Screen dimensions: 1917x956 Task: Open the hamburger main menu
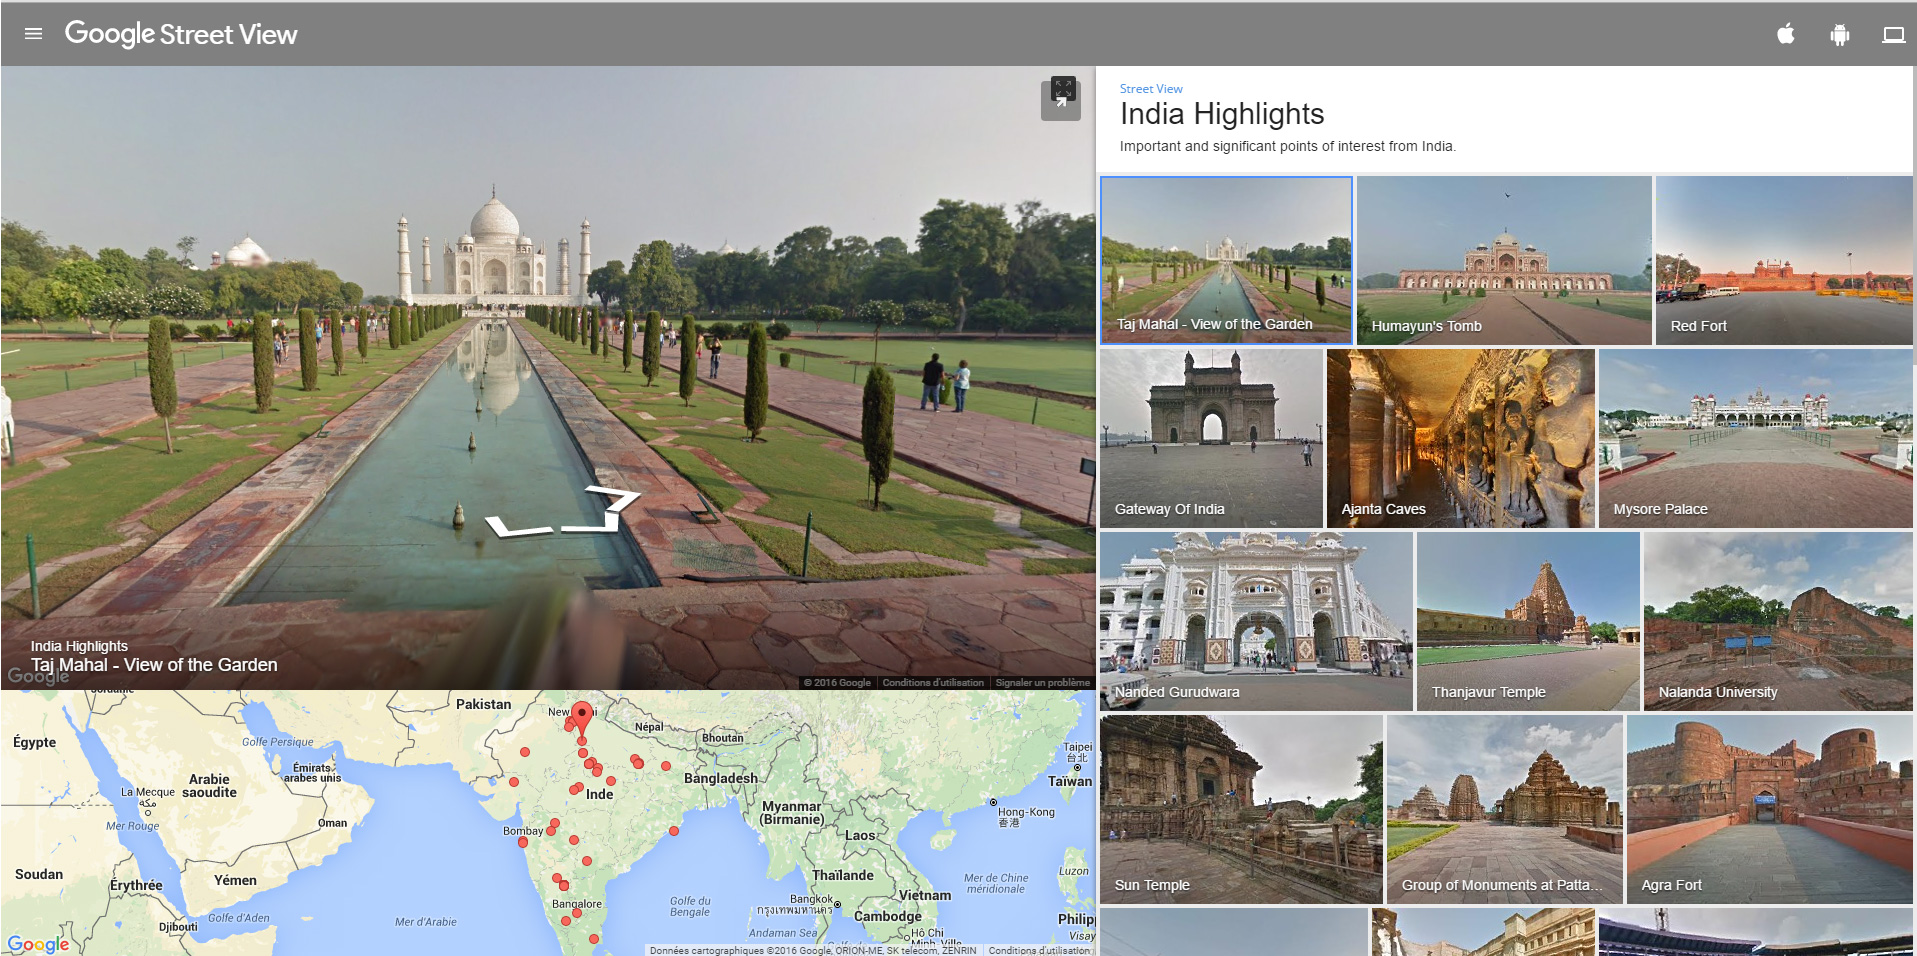pyautogui.click(x=33, y=34)
